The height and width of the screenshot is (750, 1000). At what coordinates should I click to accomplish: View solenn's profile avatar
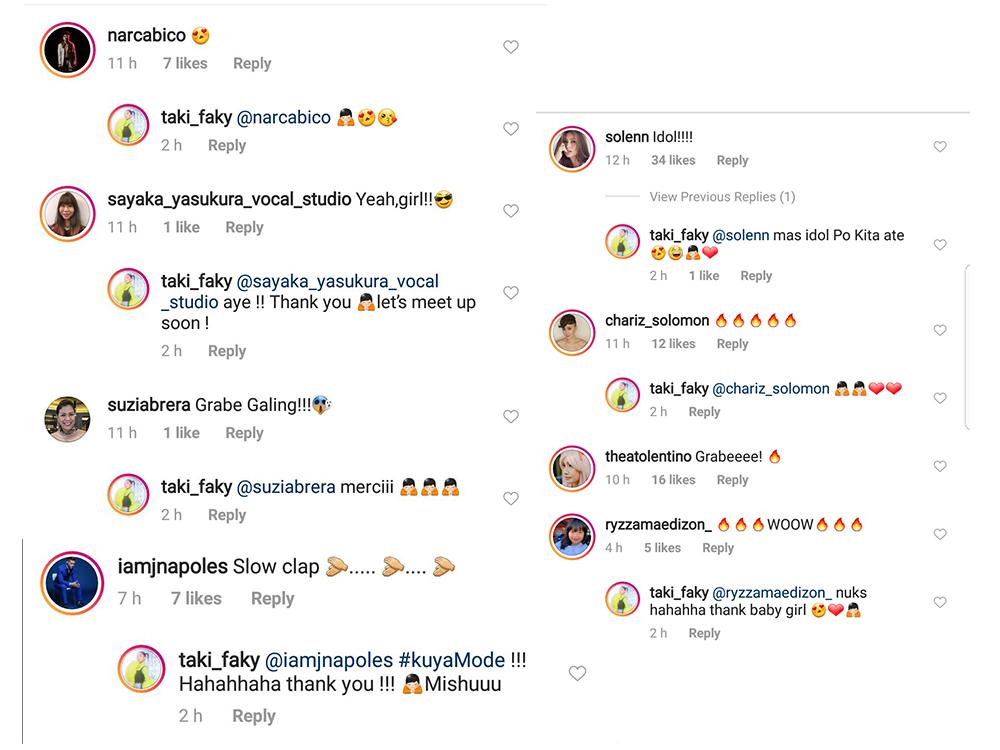point(573,149)
